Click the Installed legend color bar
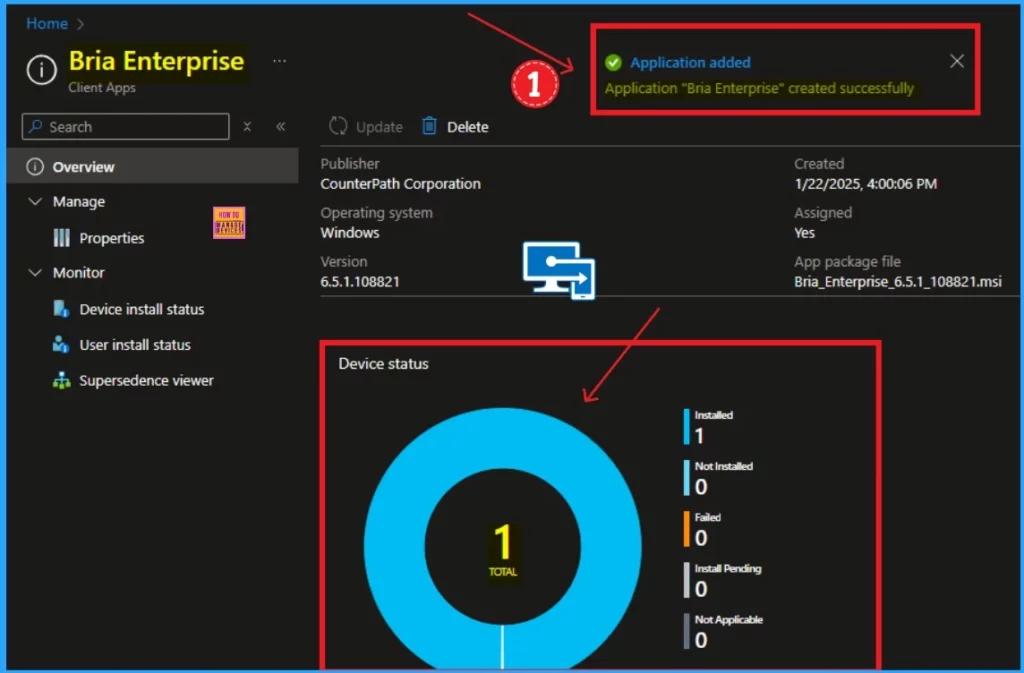 coord(686,427)
